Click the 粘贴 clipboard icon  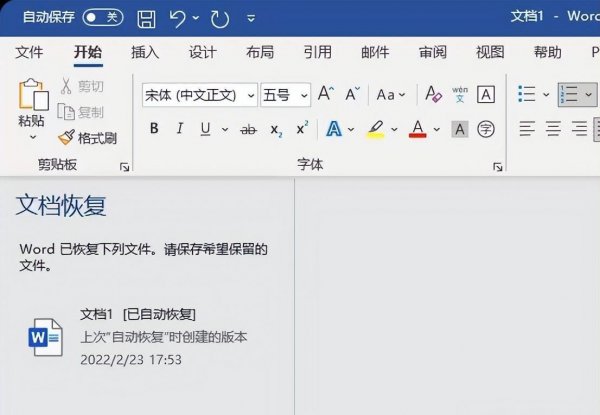(x=33, y=94)
